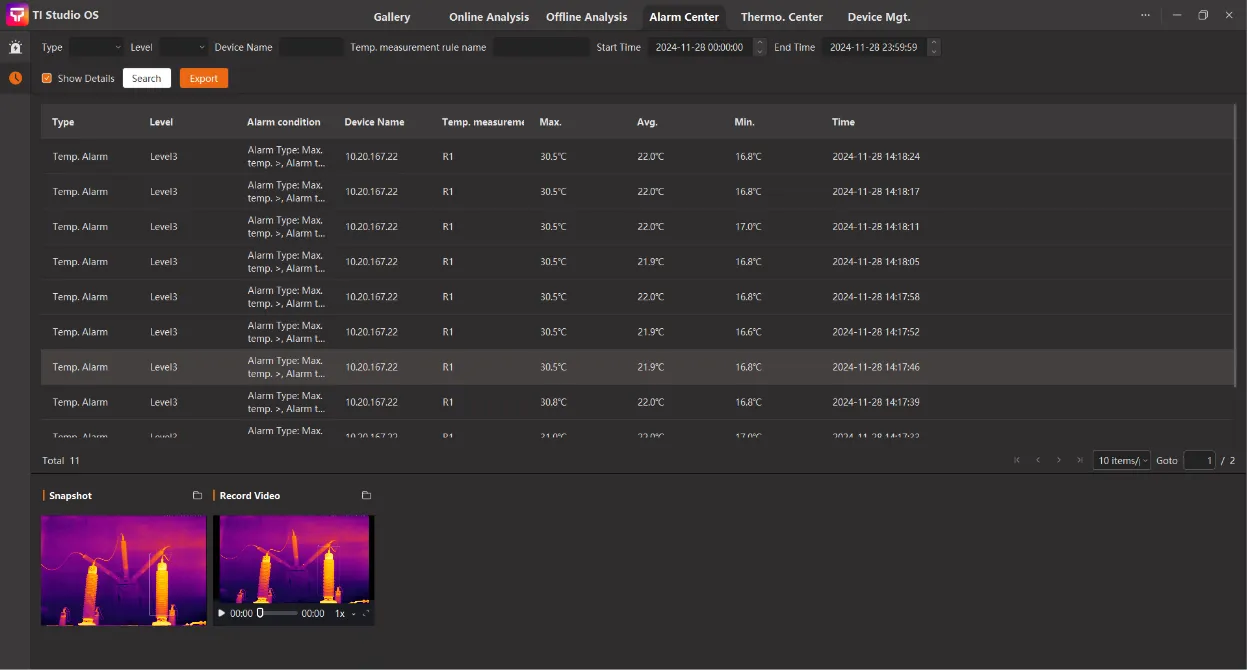Image resolution: width=1248 pixels, height=670 pixels.
Task: Click the three-dots more options icon
Action: [1146, 16]
